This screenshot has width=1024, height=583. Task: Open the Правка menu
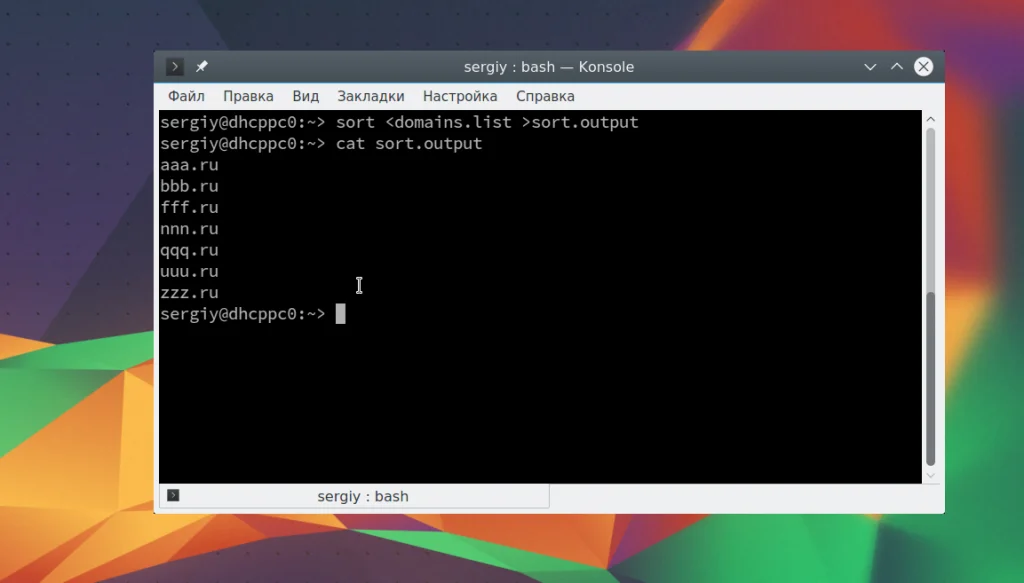pos(248,96)
